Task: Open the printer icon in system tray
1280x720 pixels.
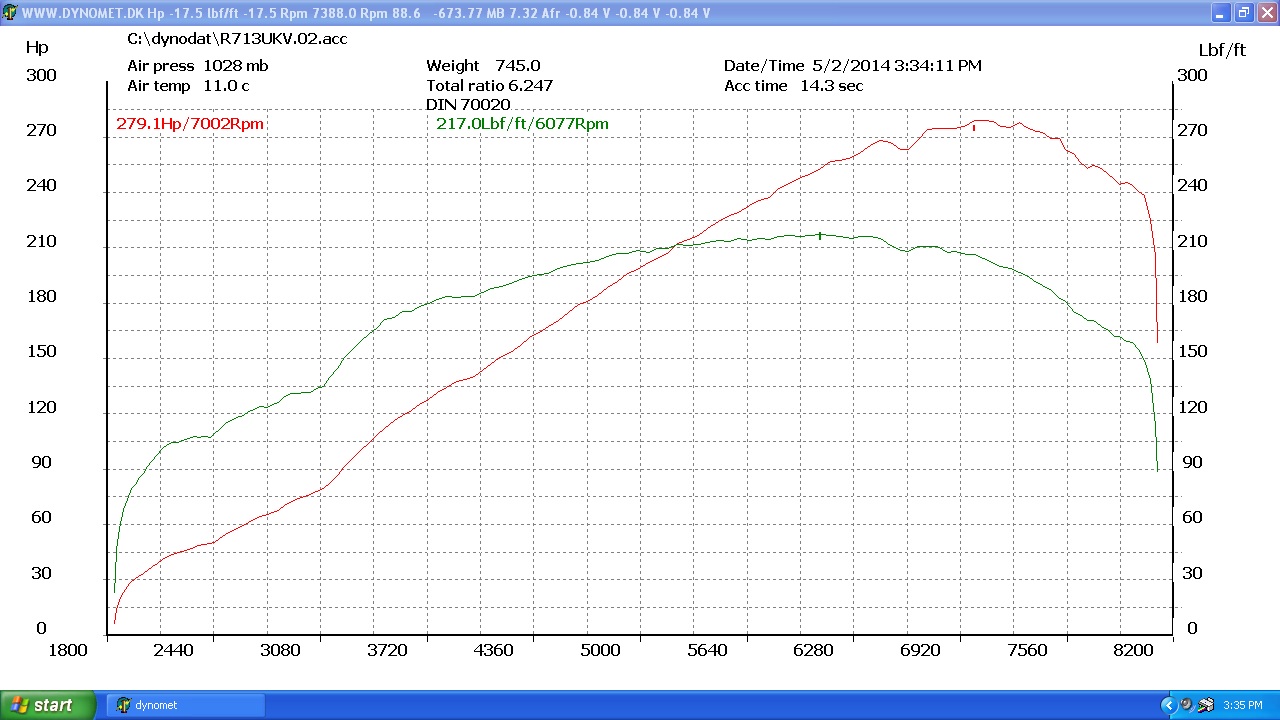Action: (x=1206, y=705)
